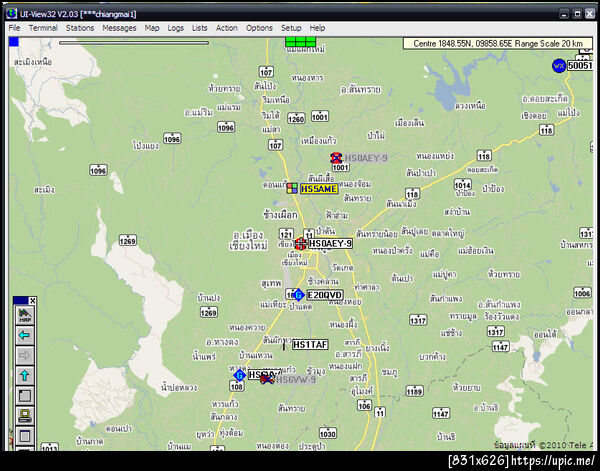Open the File menu

14,28
